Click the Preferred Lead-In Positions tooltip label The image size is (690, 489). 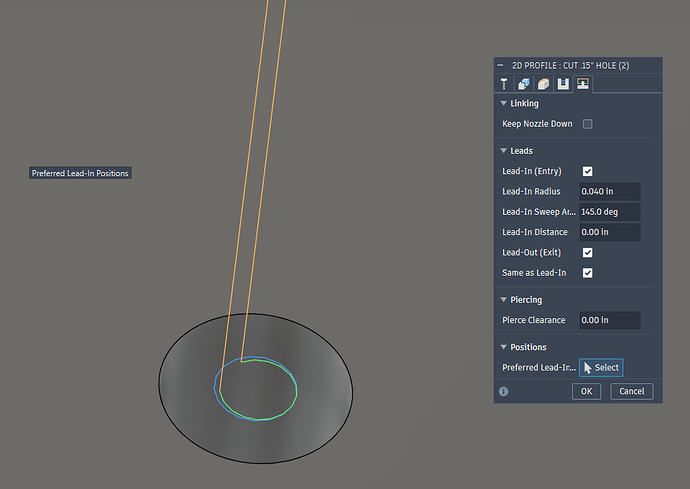pos(80,173)
